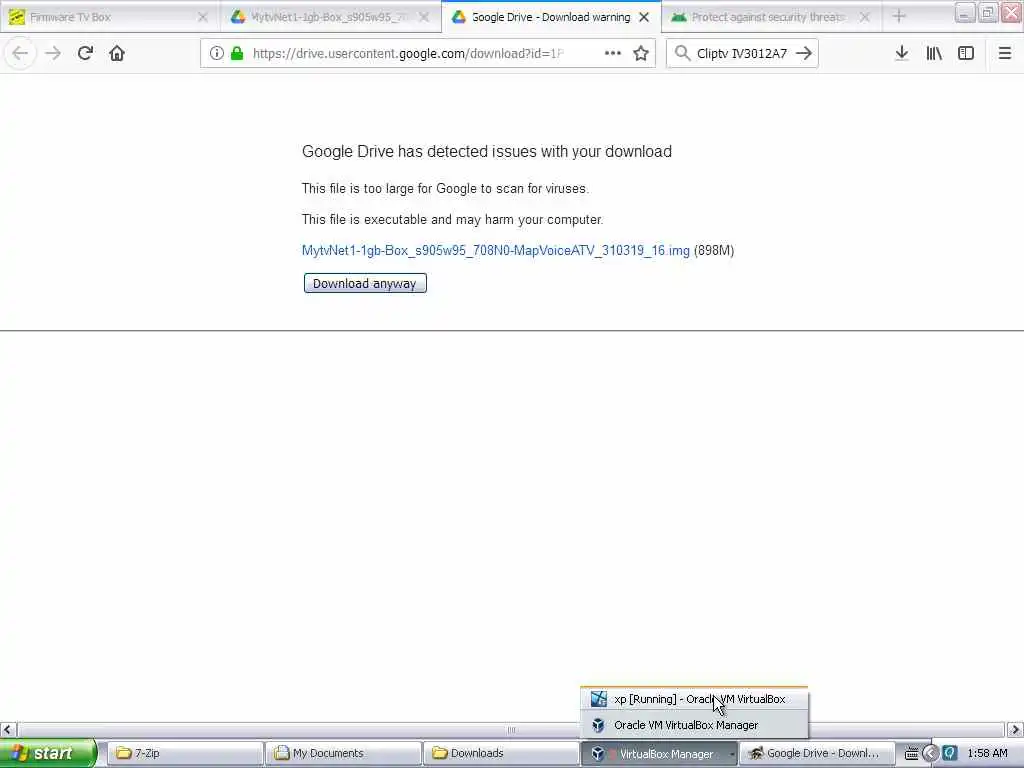
Task: Click the Google Drive has detected issues heading
Action: point(487,152)
